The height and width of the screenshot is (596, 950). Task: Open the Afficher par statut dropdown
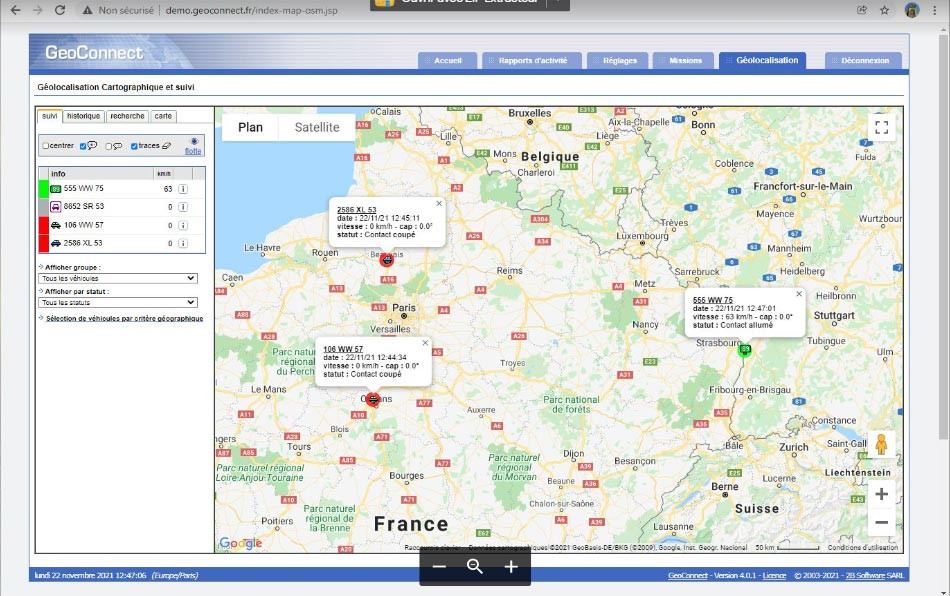coord(118,302)
